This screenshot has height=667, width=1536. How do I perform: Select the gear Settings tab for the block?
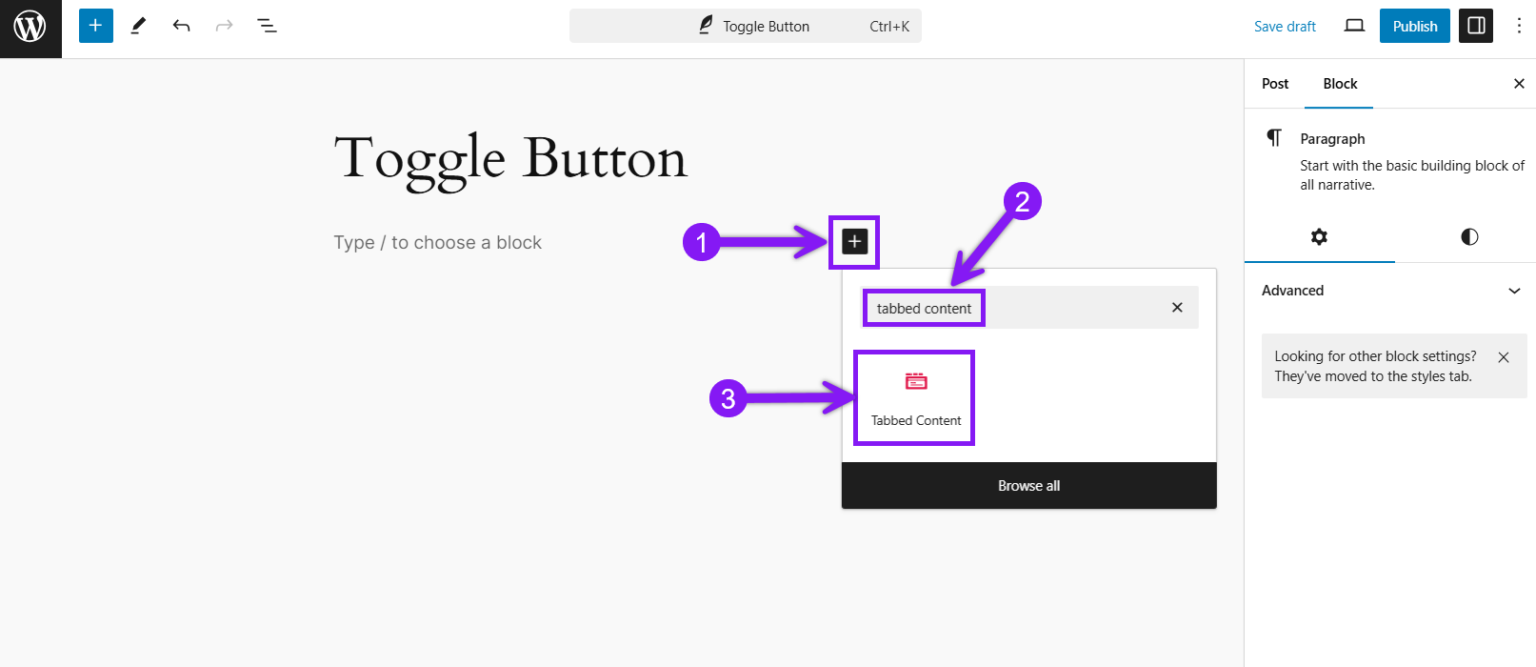pyautogui.click(x=1319, y=237)
